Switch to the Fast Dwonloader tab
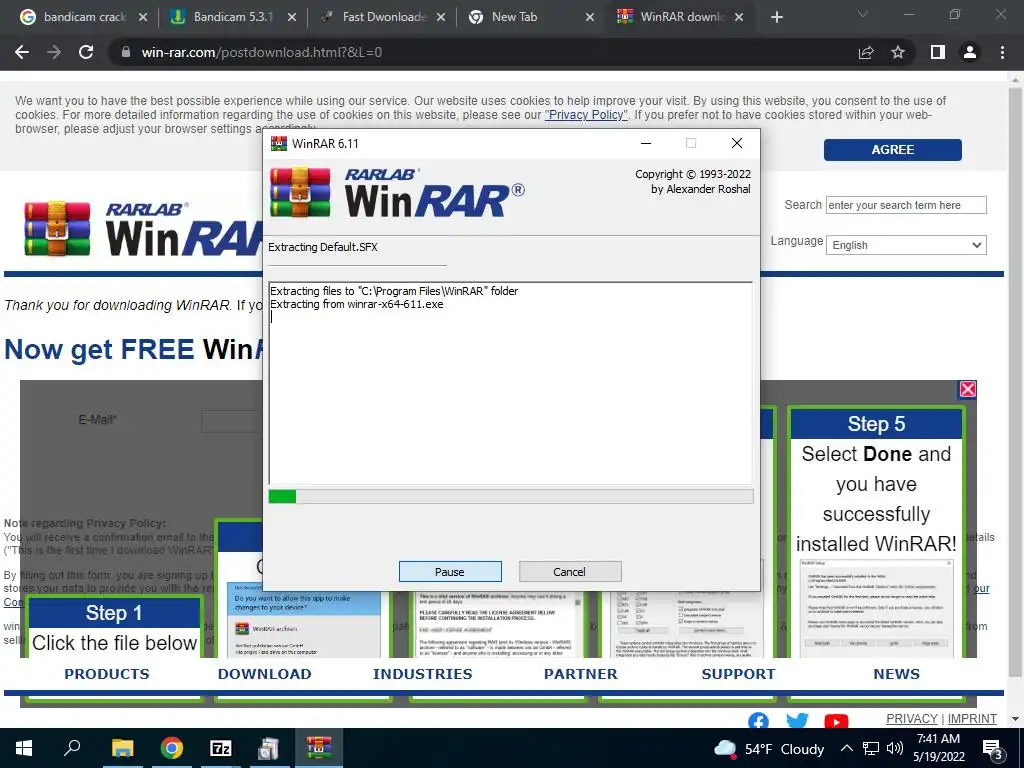This screenshot has width=1024, height=768. click(x=383, y=17)
